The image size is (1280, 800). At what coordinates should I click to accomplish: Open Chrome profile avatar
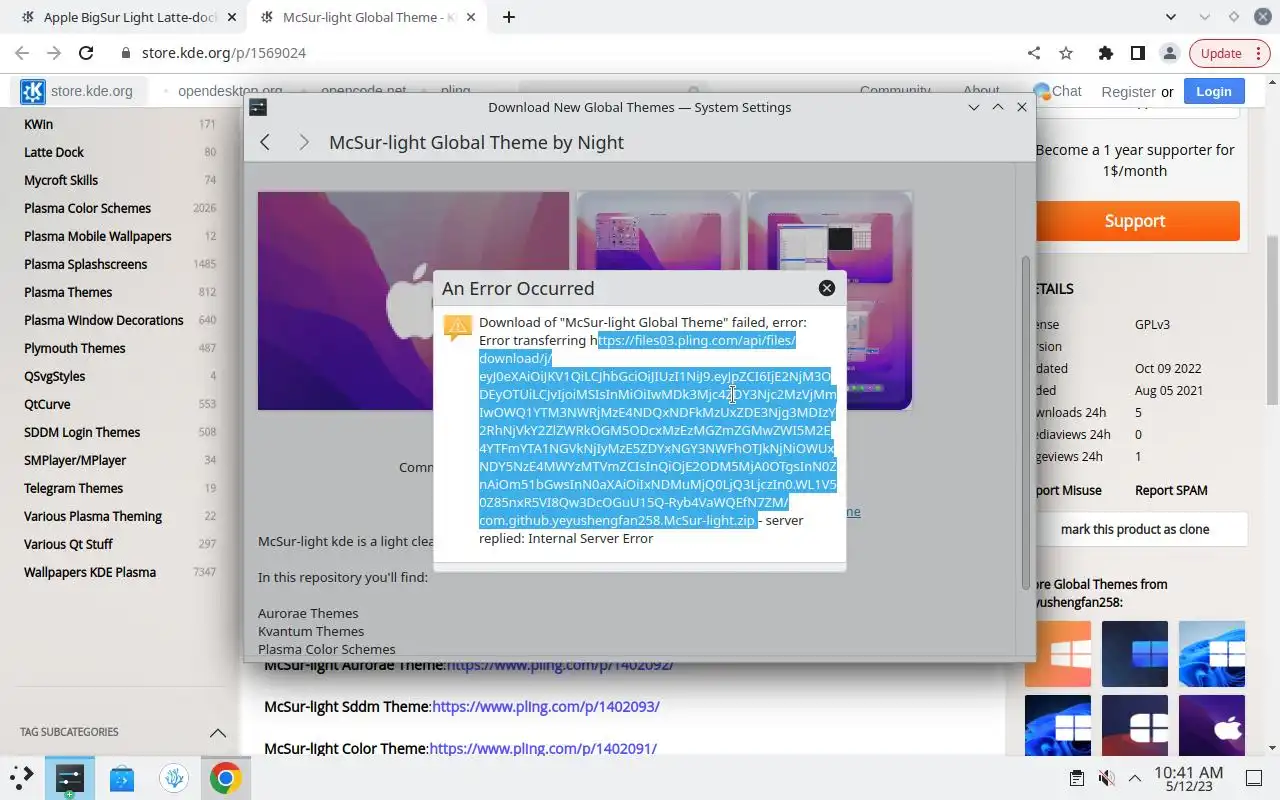[1169, 53]
